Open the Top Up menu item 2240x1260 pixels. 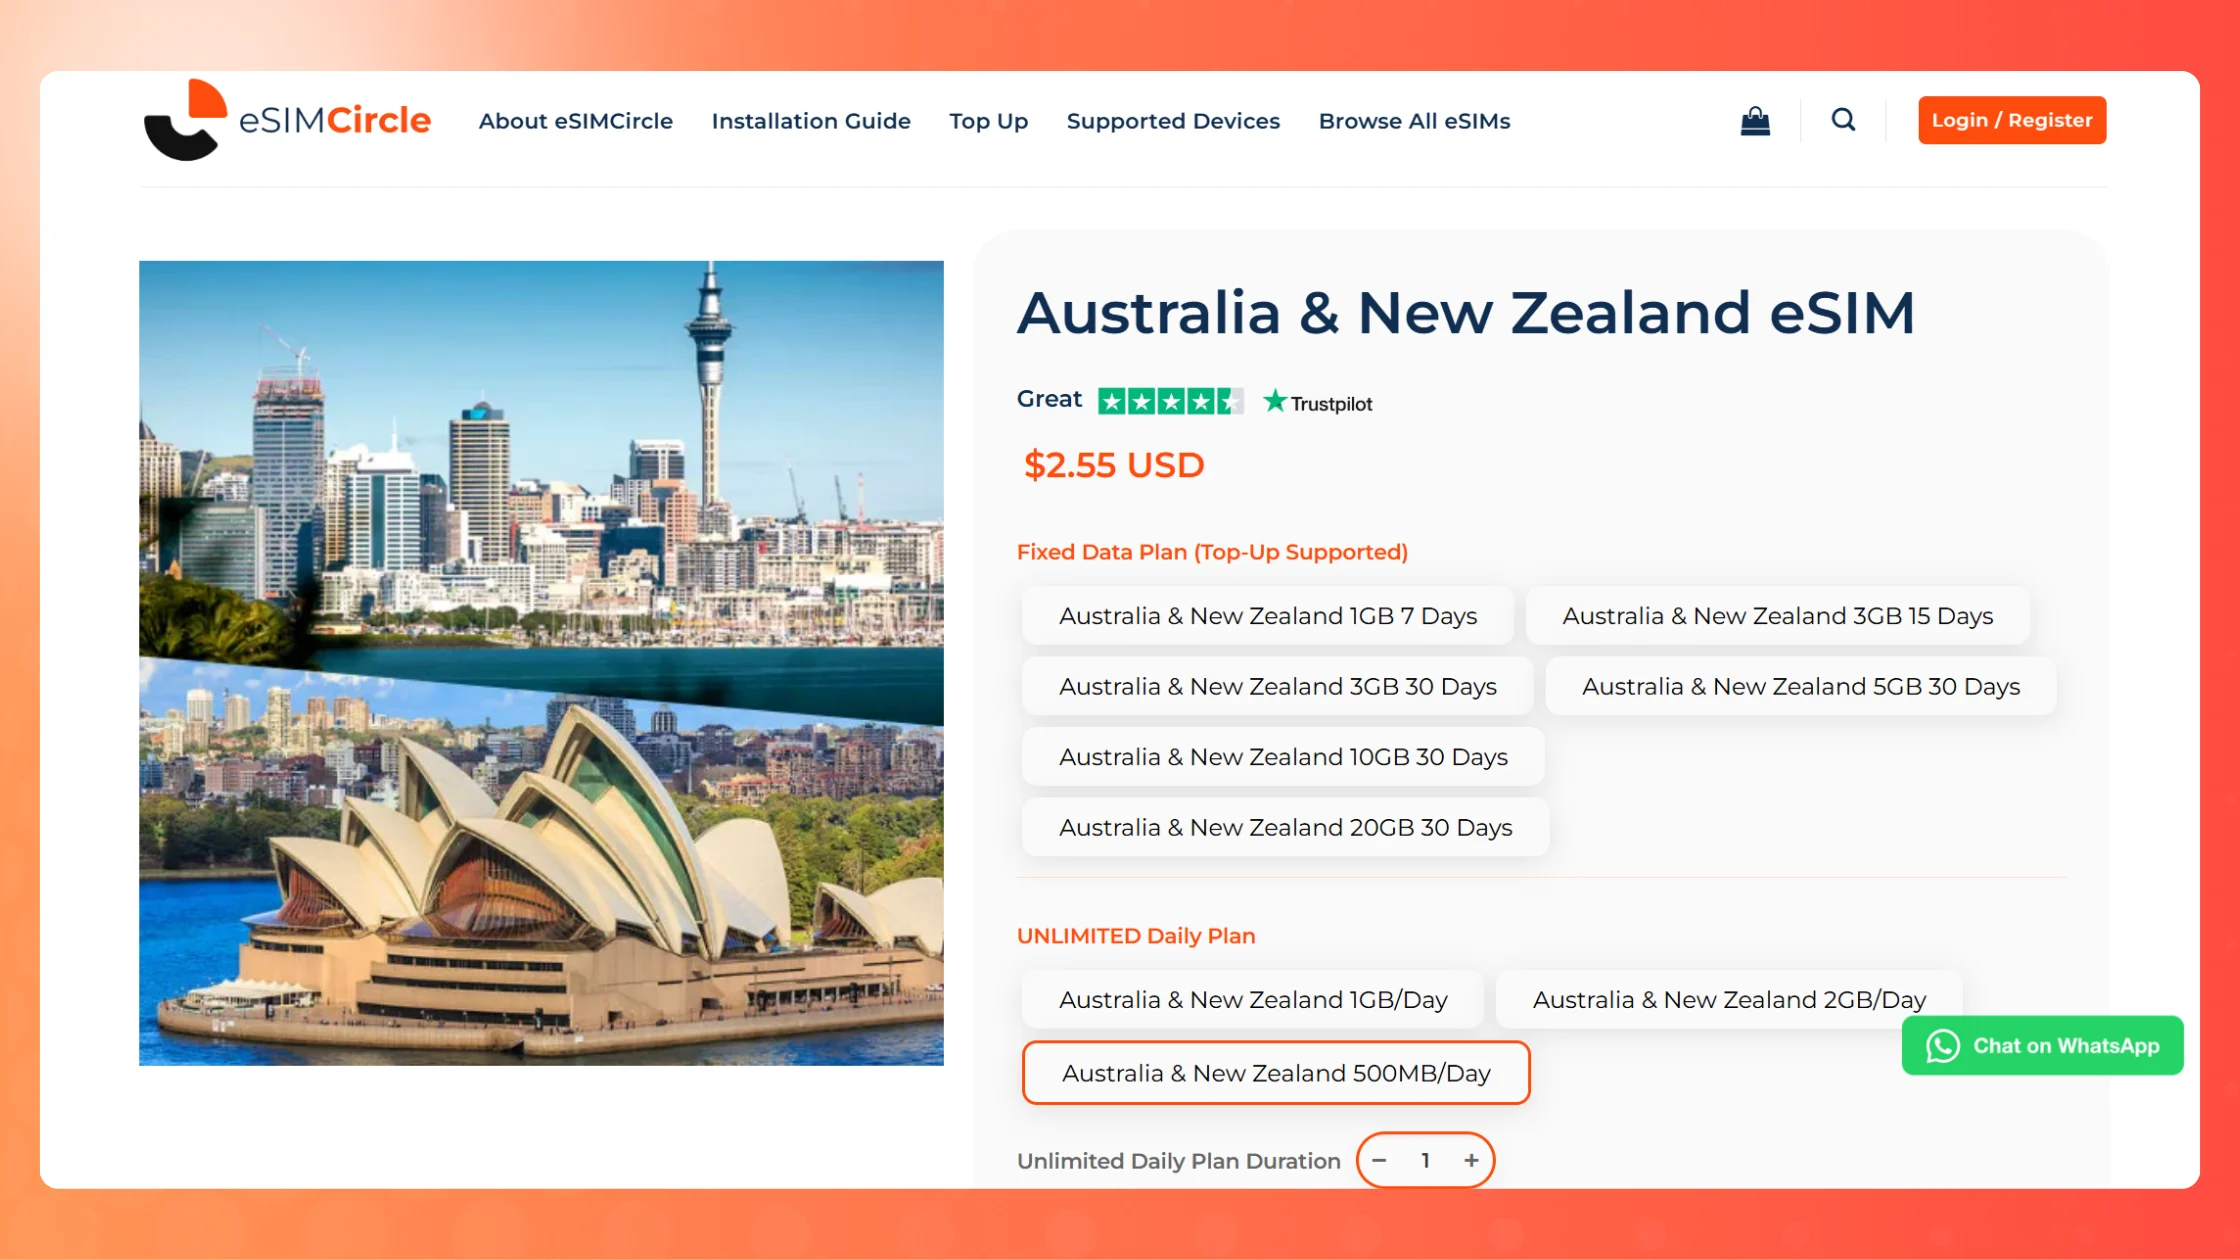(x=988, y=121)
